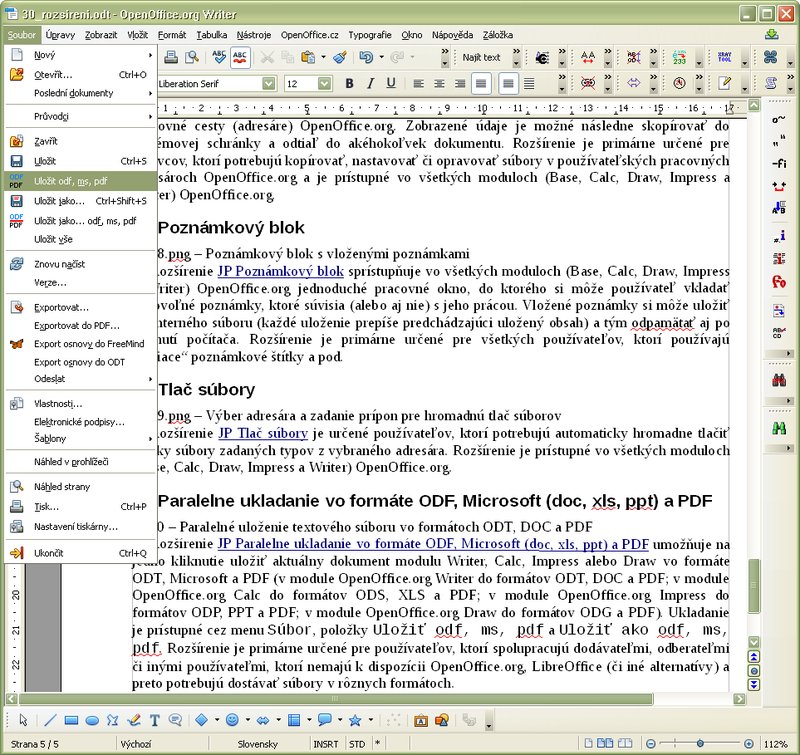Choose Ukončit menu entry
The height and width of the screenshot is (755, 800).
[80, 553]
